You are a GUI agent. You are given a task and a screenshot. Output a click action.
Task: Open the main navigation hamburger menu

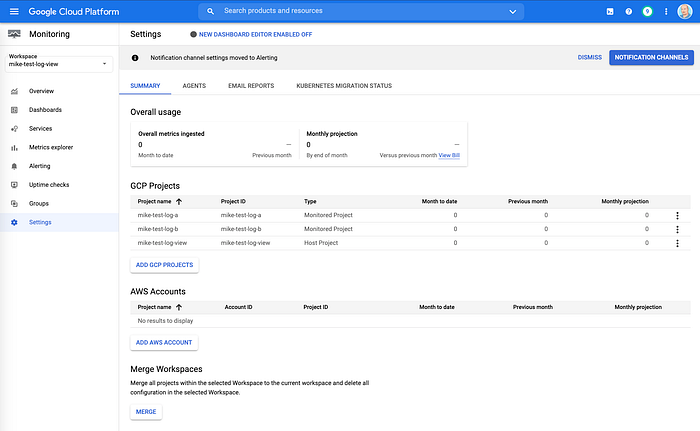14,12
